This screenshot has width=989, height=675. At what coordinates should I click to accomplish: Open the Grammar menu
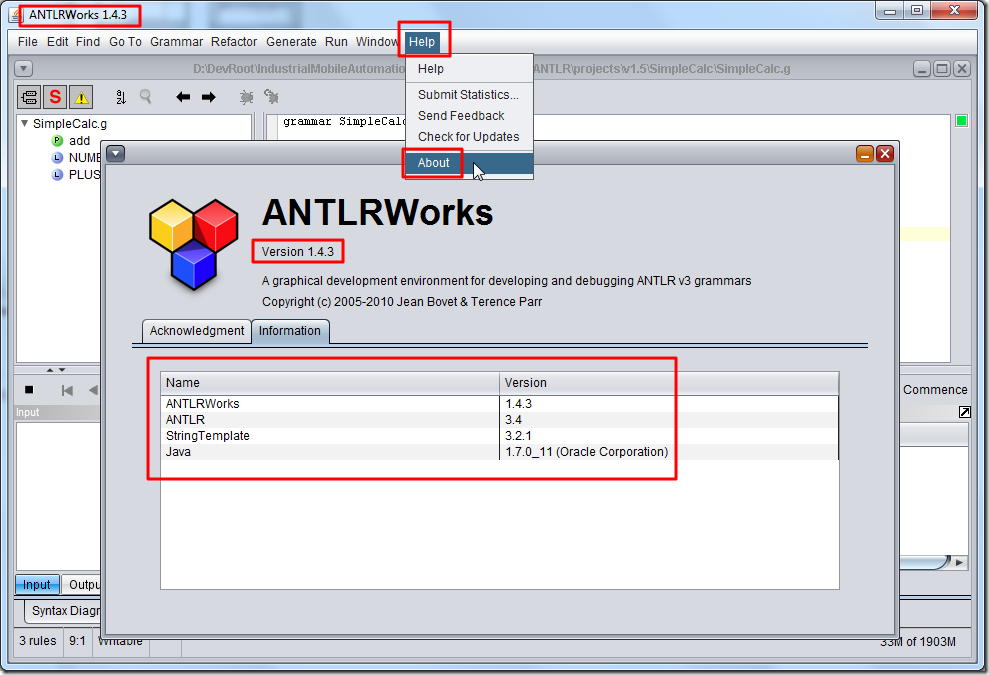pyautogui.click(x=177, y=42)
